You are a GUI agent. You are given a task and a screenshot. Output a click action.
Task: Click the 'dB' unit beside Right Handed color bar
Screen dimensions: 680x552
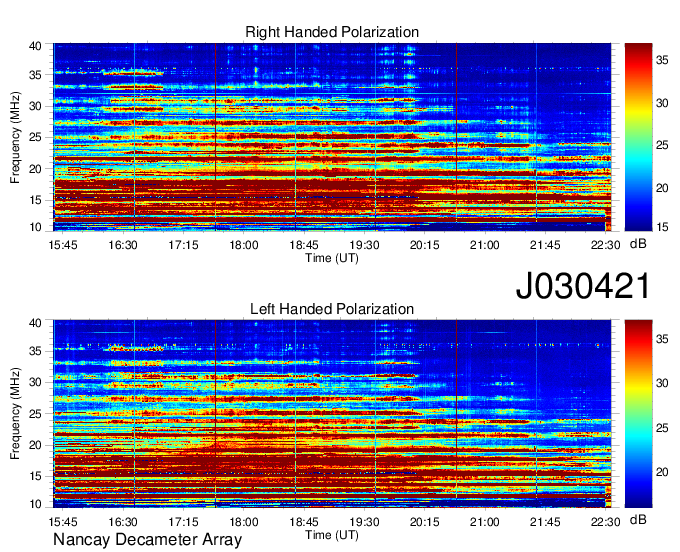coord(638,244)
